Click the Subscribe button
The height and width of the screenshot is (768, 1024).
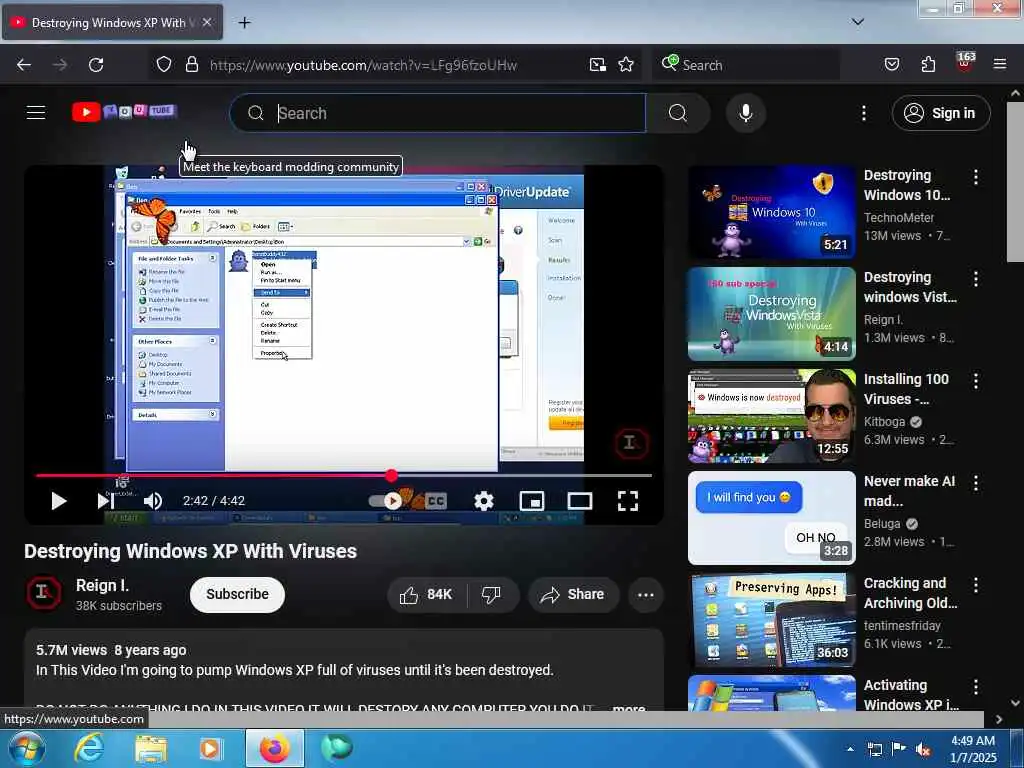(237, 594)
